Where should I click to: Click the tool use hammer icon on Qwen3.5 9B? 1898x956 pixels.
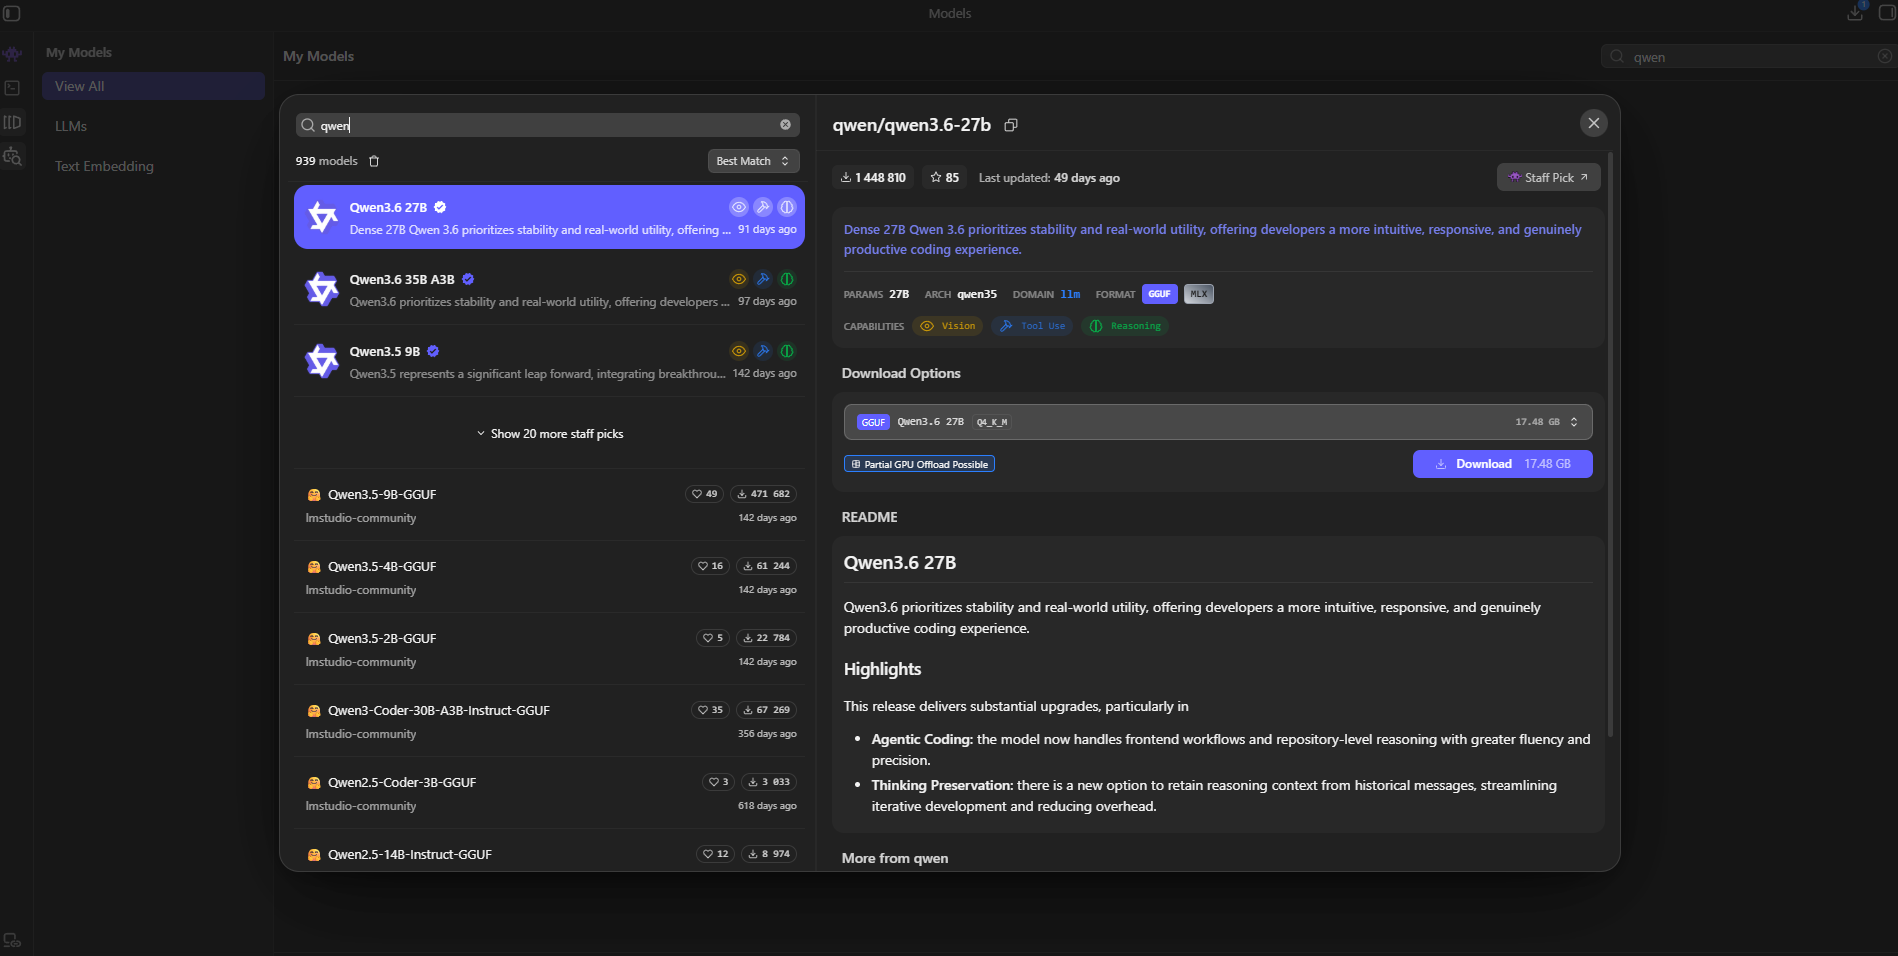[763, 351]
